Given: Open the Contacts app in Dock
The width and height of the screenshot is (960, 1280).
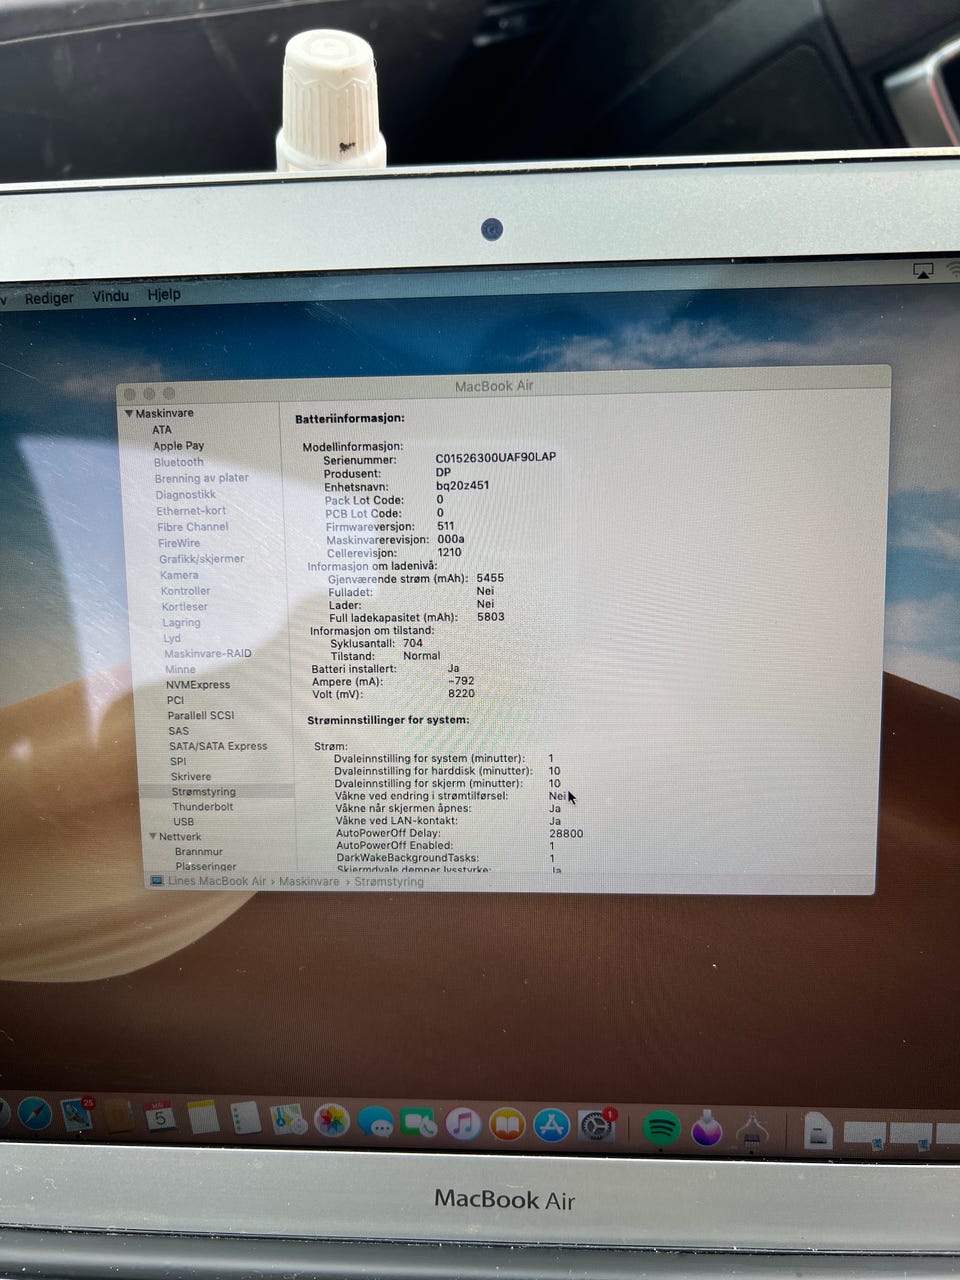Looking at the screenshot, I should click(119, 1115).
